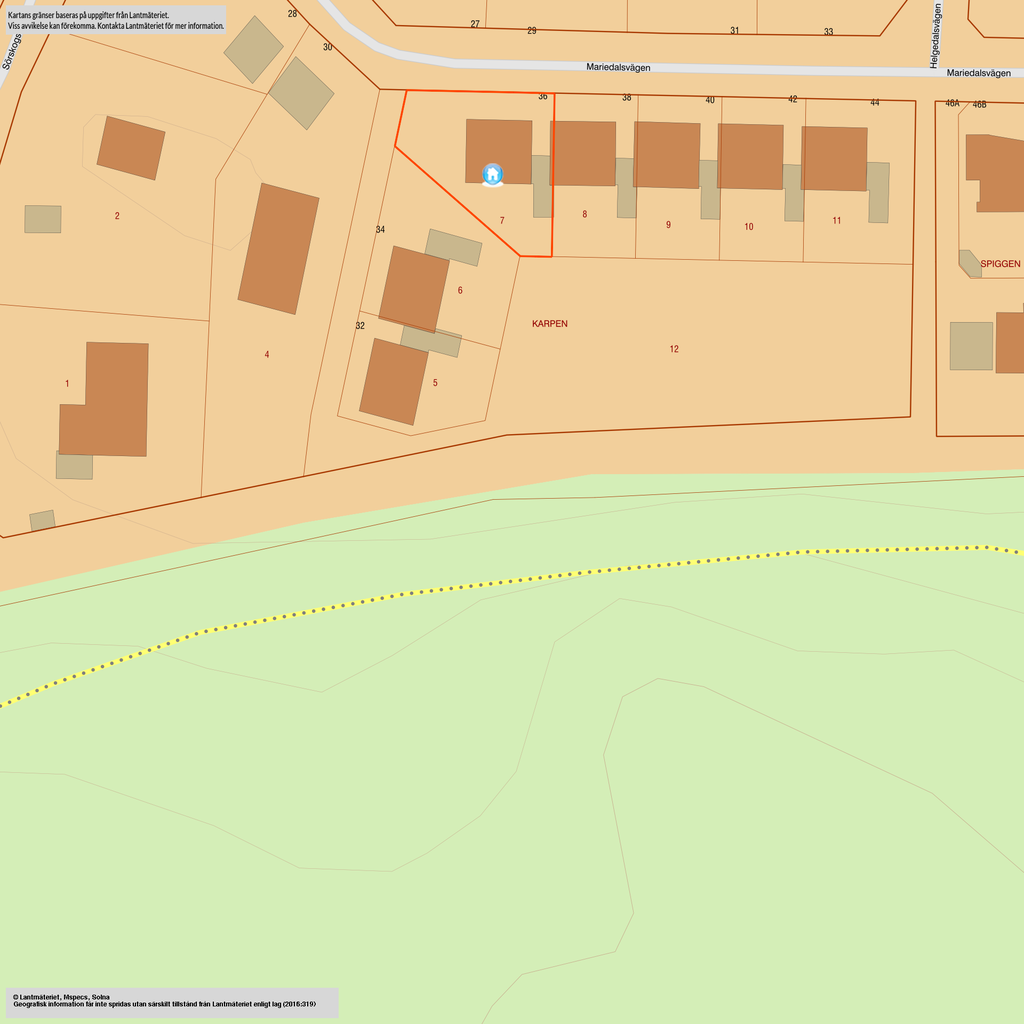Click house number 46A label
1024x1024 pixels.
tap(952, 103)
